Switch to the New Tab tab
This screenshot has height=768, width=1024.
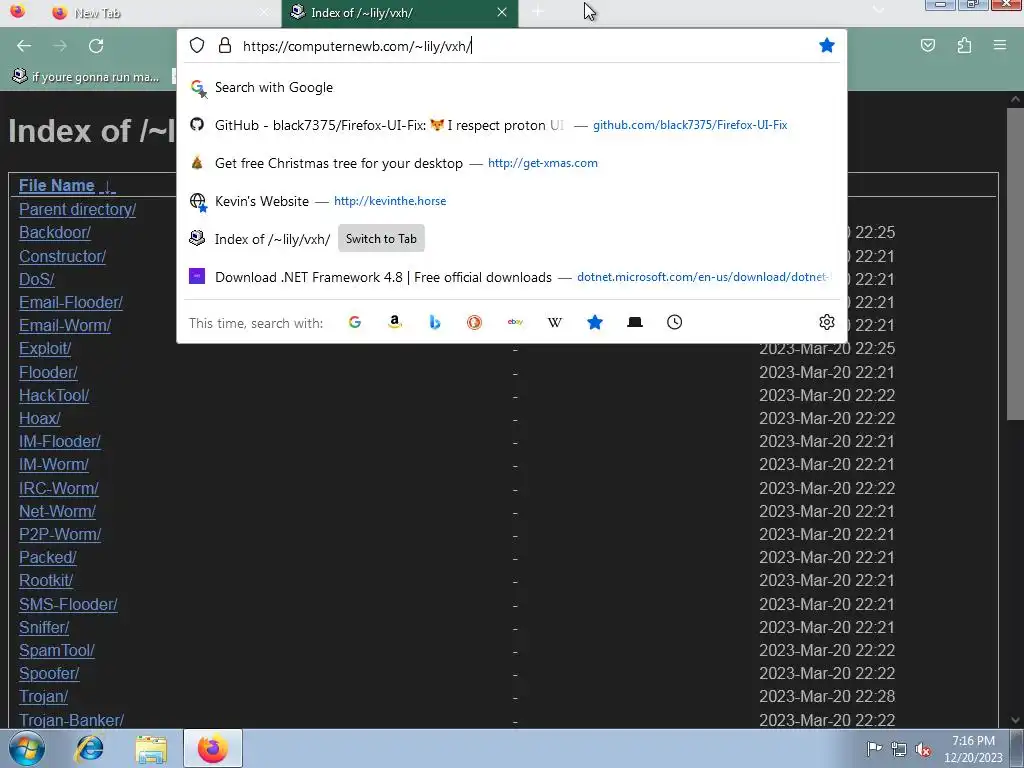[161, 12]
